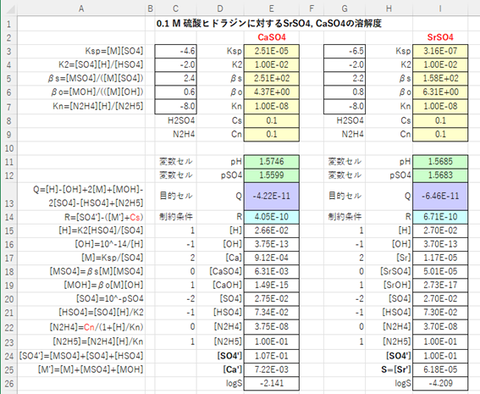Click the [OH] value 3.75E-13
The image size is (480, 394).
(271, 244)
